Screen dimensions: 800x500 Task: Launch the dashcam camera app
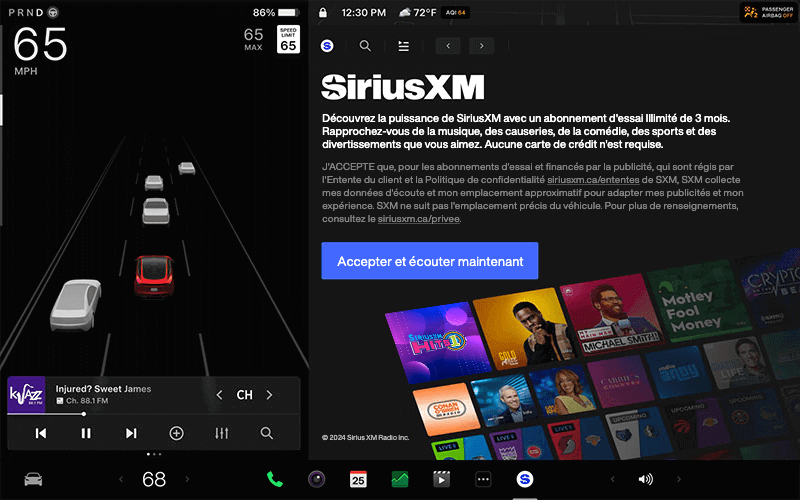(x=317, y=479)
